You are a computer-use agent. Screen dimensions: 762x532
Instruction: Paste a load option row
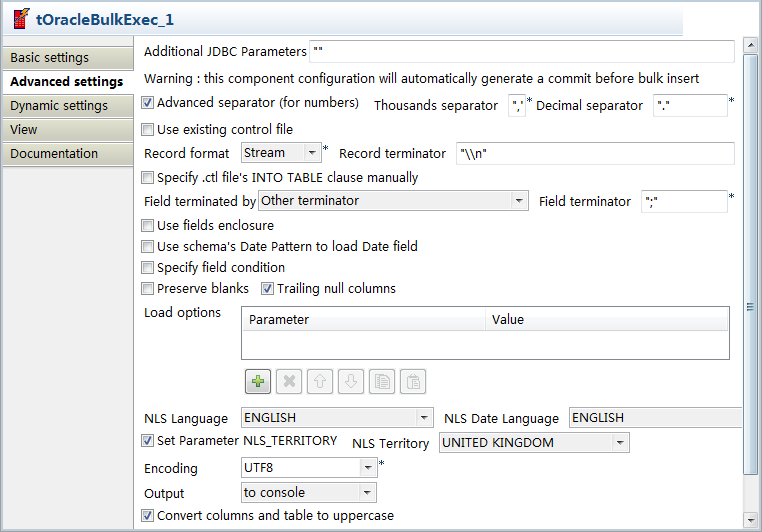pos(413,381)
